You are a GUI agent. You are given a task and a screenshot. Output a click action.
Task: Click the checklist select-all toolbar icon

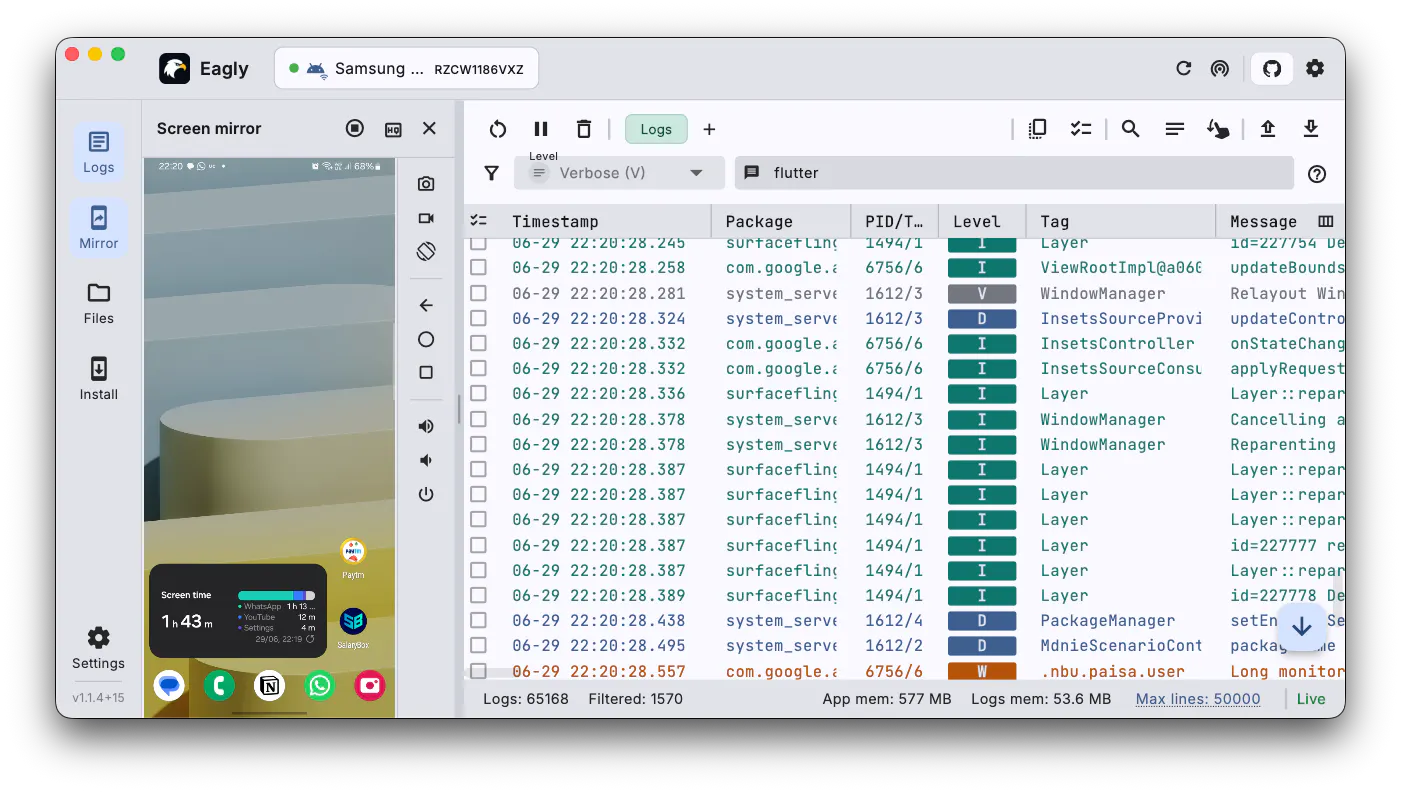[1080, 129]
